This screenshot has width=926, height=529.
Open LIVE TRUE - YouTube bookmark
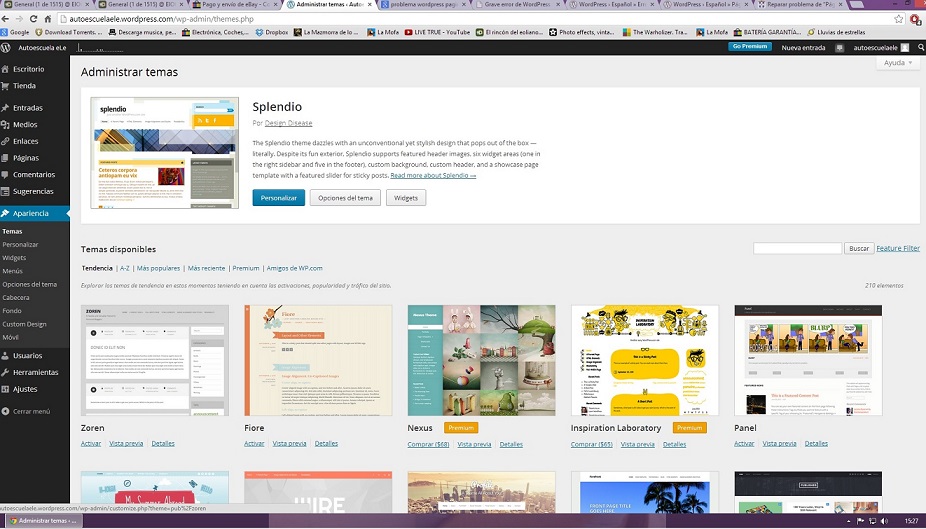coord(438,32)
